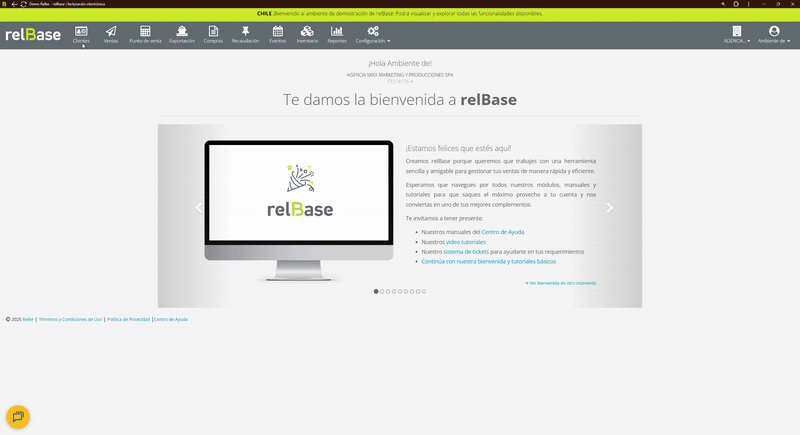
Task: Open the Reportes bar chart icon
Action: (x=337, y=32)
